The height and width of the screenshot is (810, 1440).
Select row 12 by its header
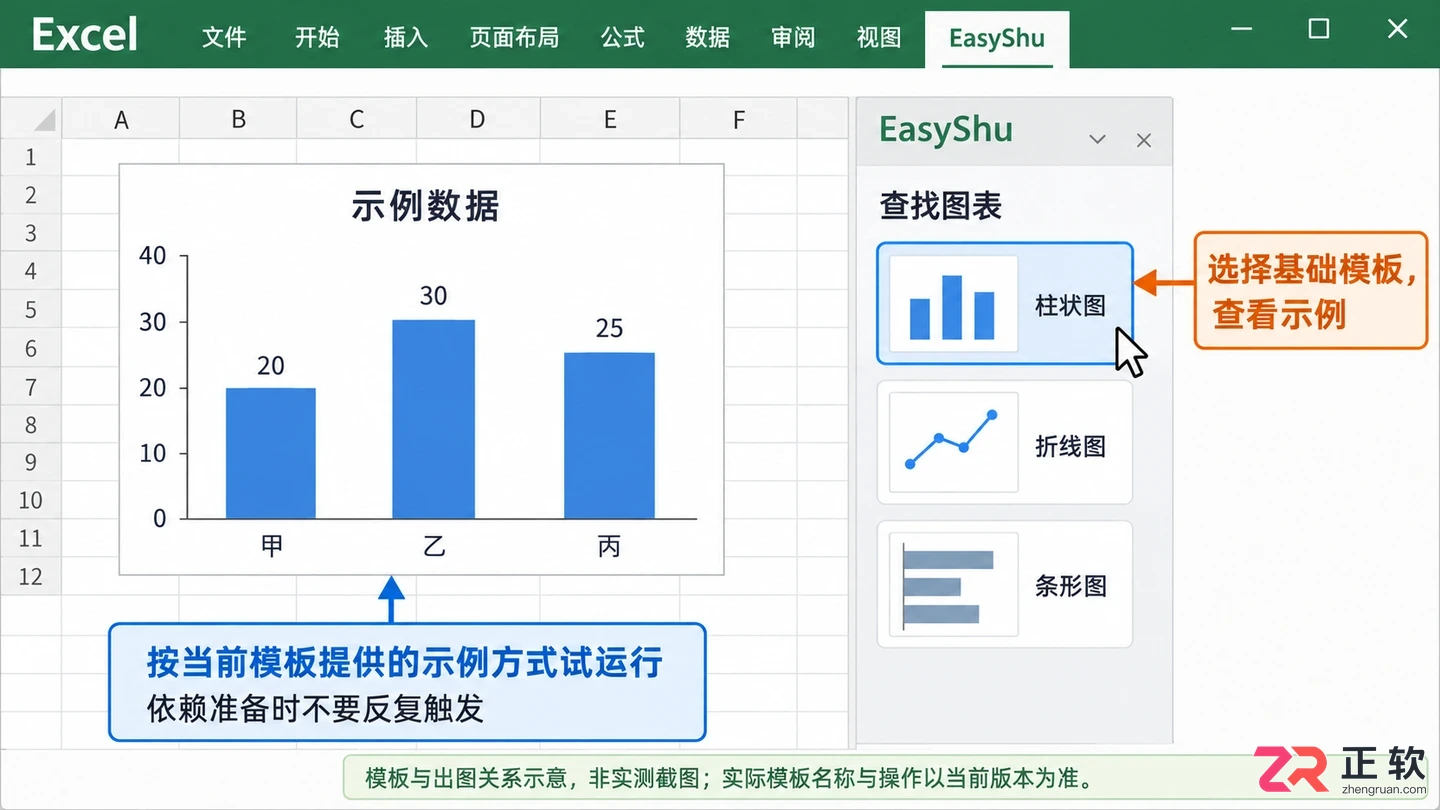click(x=31, y=576)
